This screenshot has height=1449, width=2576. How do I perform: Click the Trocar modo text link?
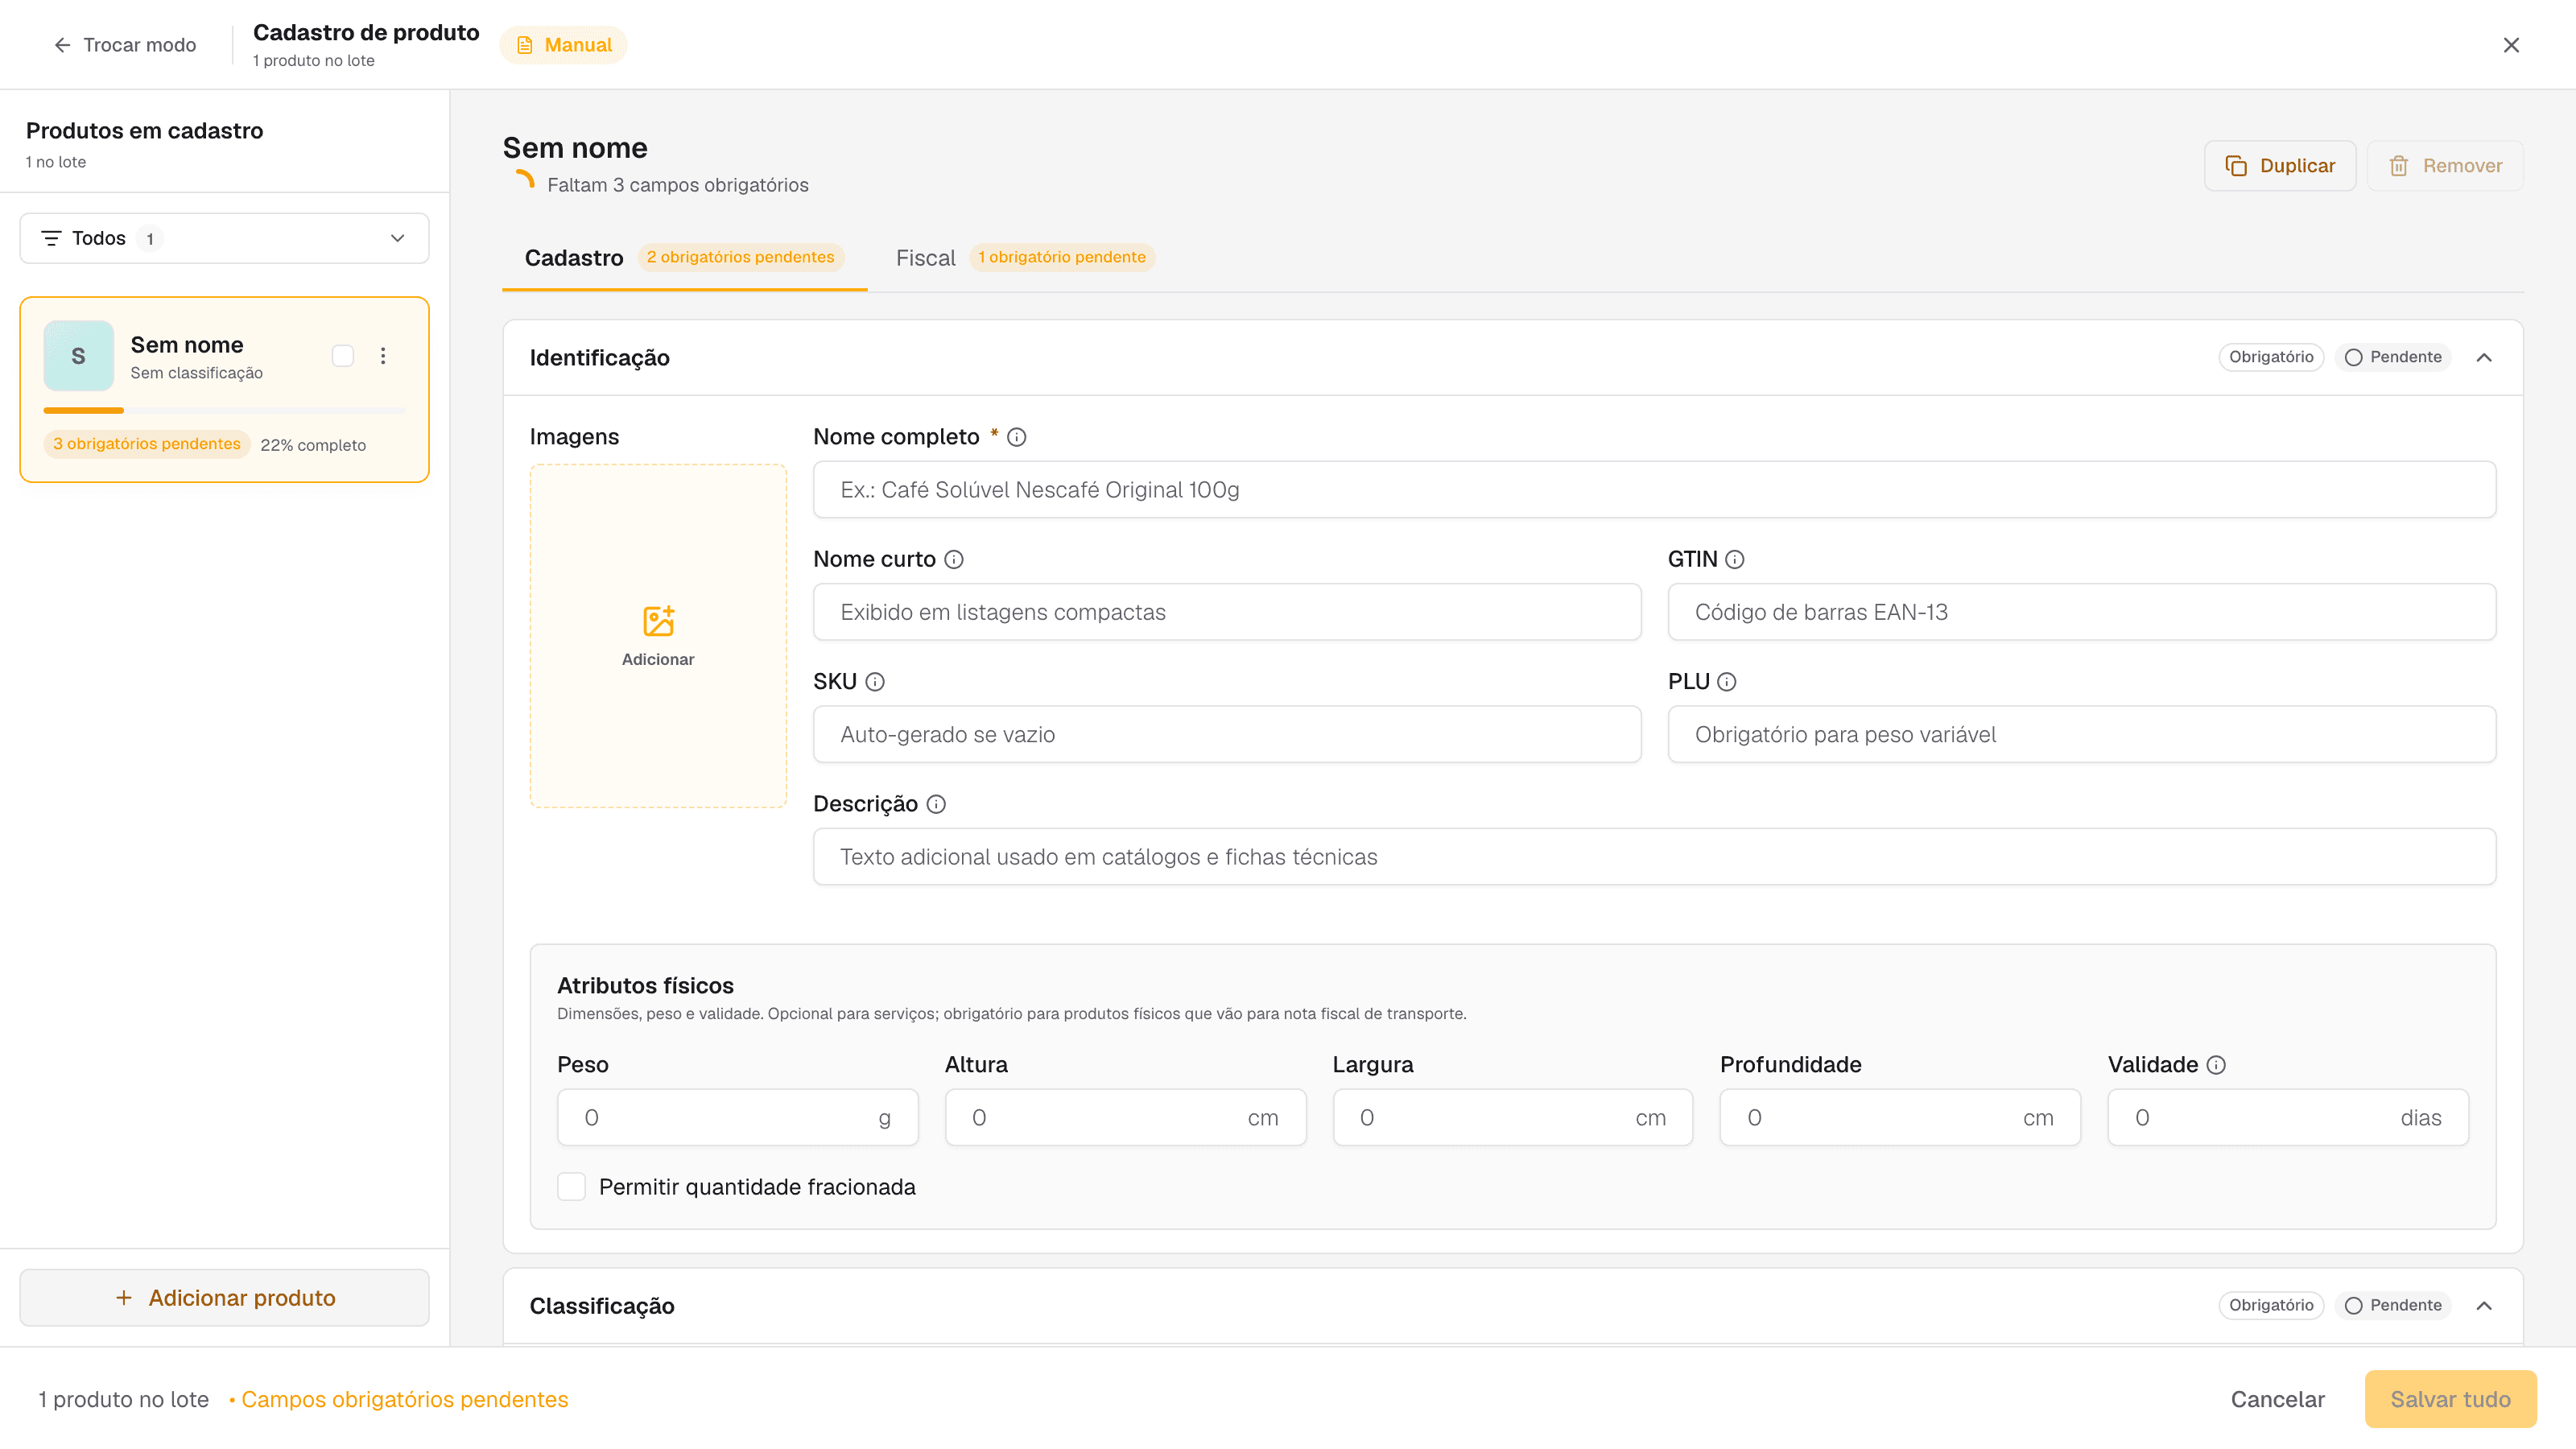[x=140, y=45]
